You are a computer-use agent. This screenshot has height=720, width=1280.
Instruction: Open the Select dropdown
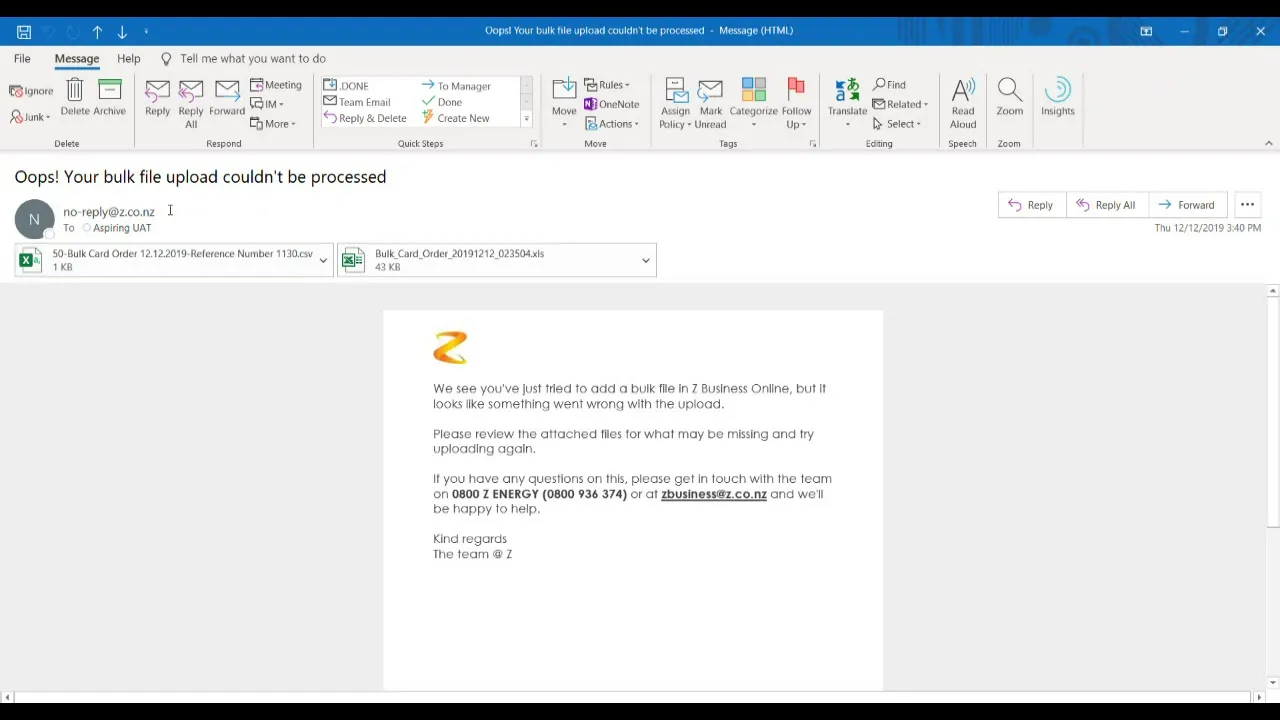(x=897, y=124)
